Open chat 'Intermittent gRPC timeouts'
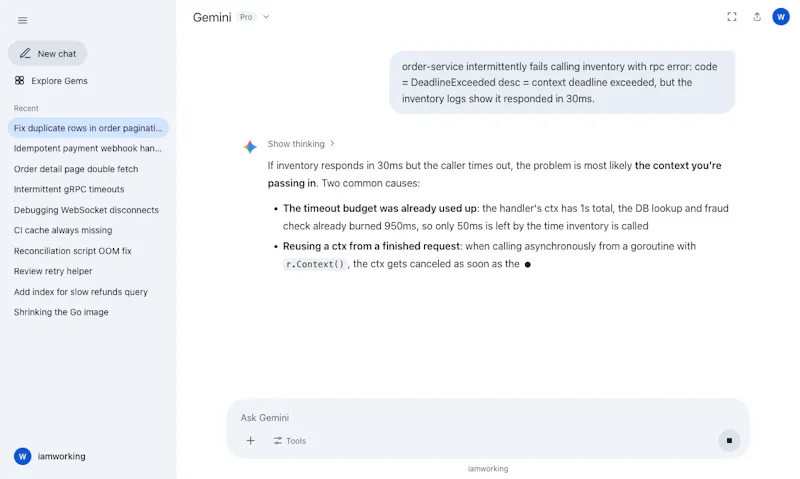This screenshot has width=800, height=479. coord(88,189)
